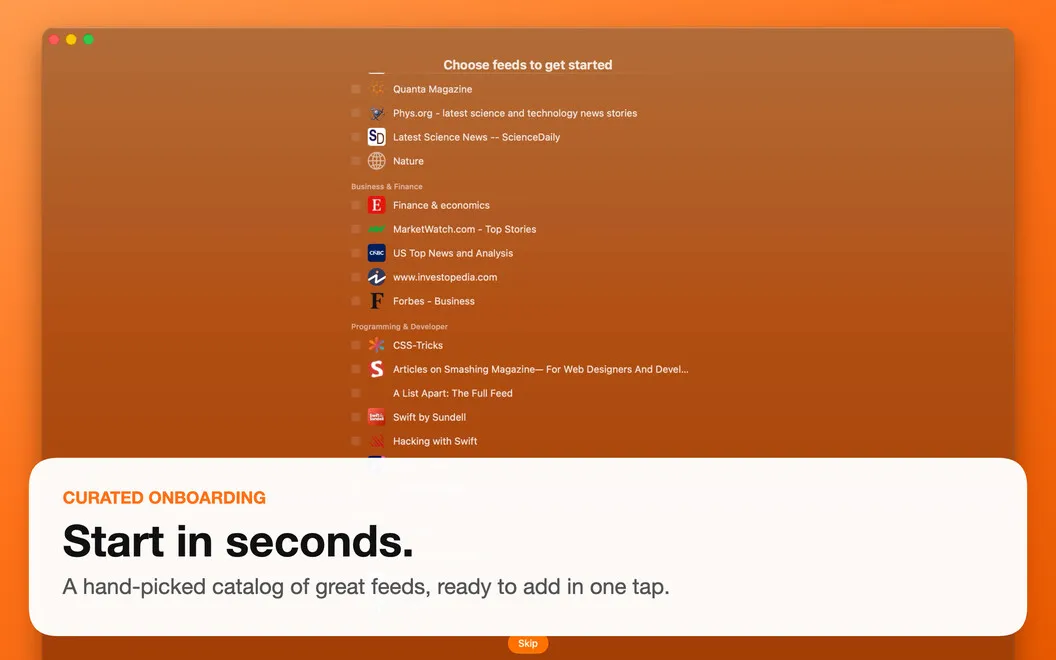Click the Swift by Sundell icon
Viewport: 1056px width, 660px height.
tap(376, 417)
